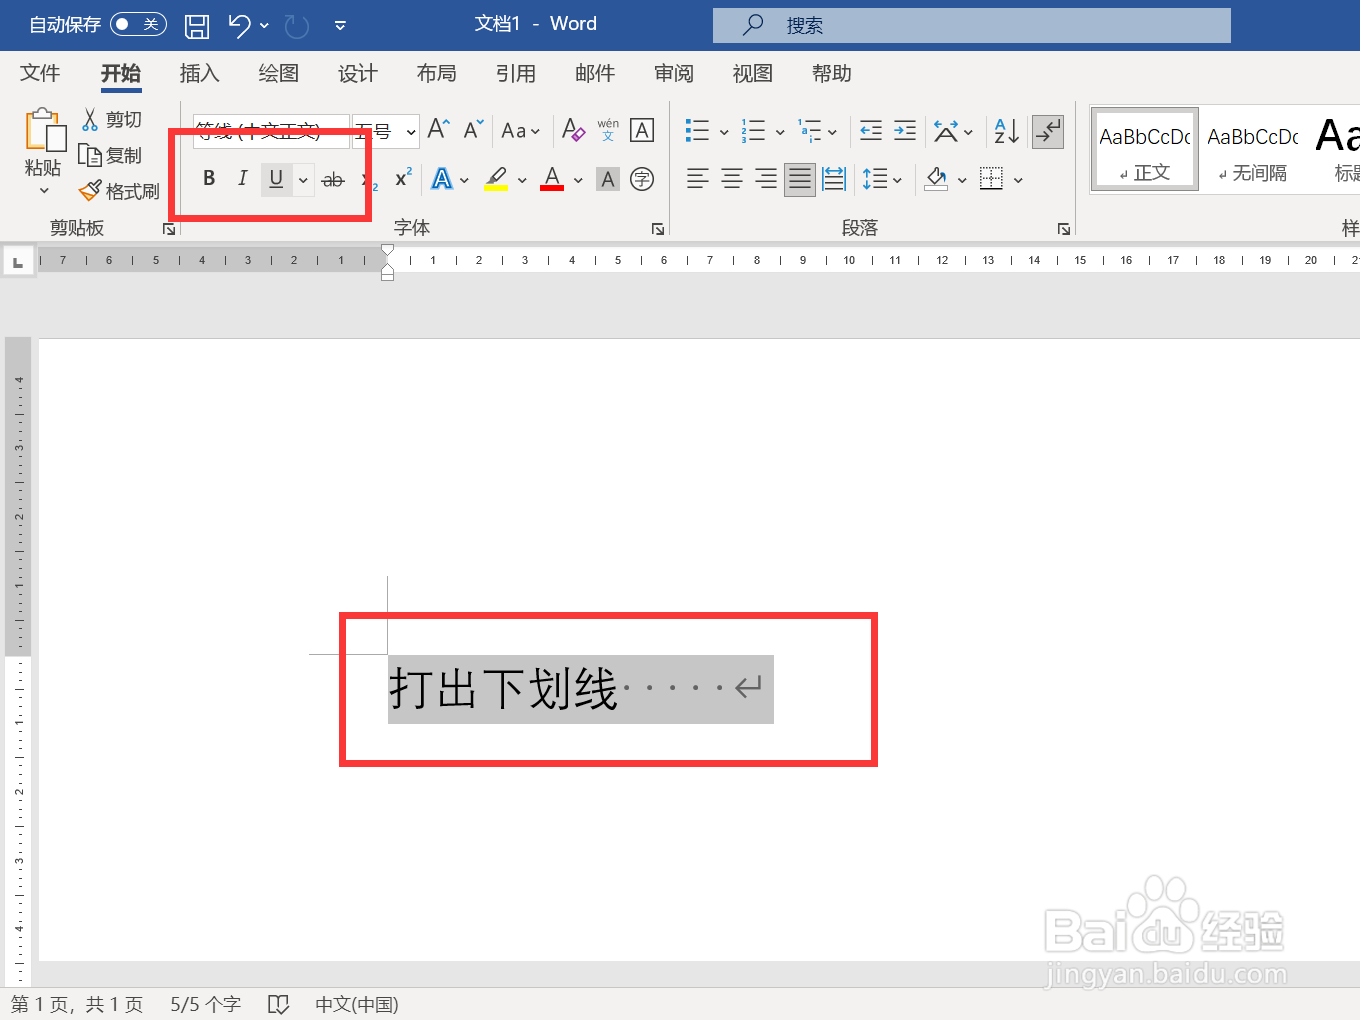Open the 文件 menu tab
The width and height of the screenshot is (1360, 1020).
tap(40, 73)
